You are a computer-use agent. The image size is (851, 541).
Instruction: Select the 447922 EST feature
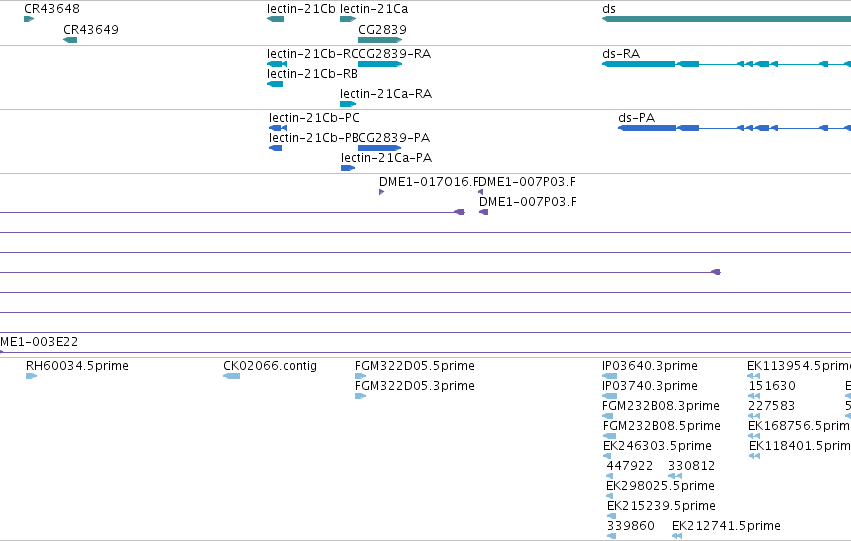[609, 476]
